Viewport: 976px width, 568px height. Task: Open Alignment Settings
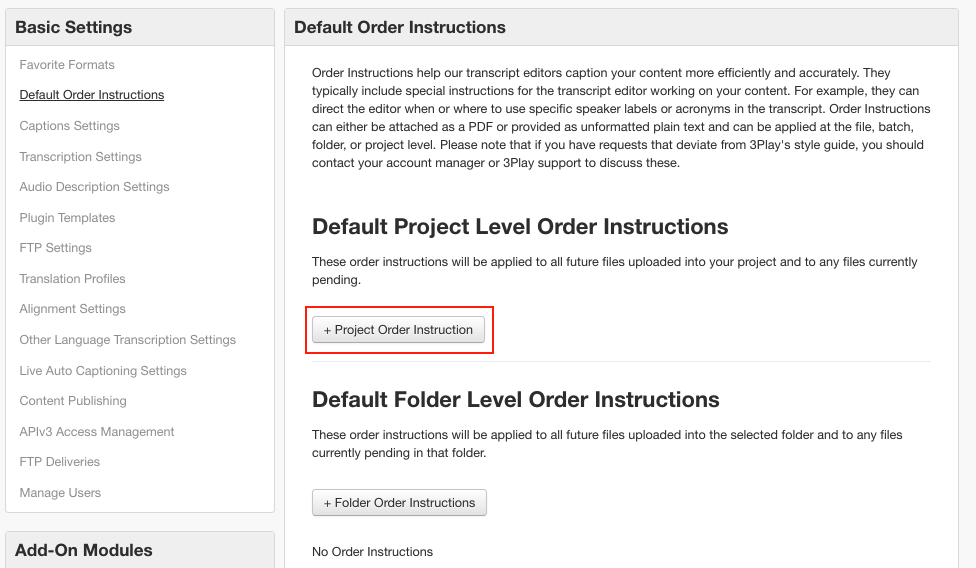coord(72,309)
